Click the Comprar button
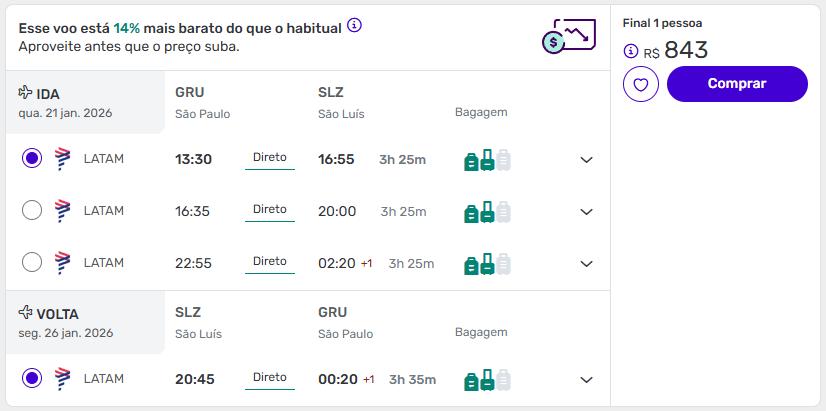 click(x=737, y=84)
